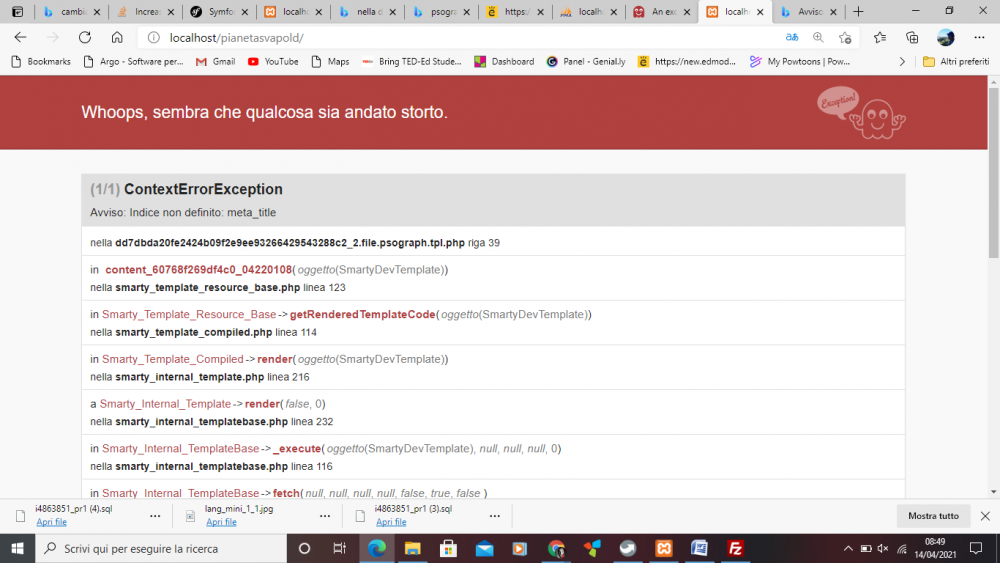1000x563 pixels.
Task: Switch to the 'An exc' tab
Action: (x=661, y=11)
